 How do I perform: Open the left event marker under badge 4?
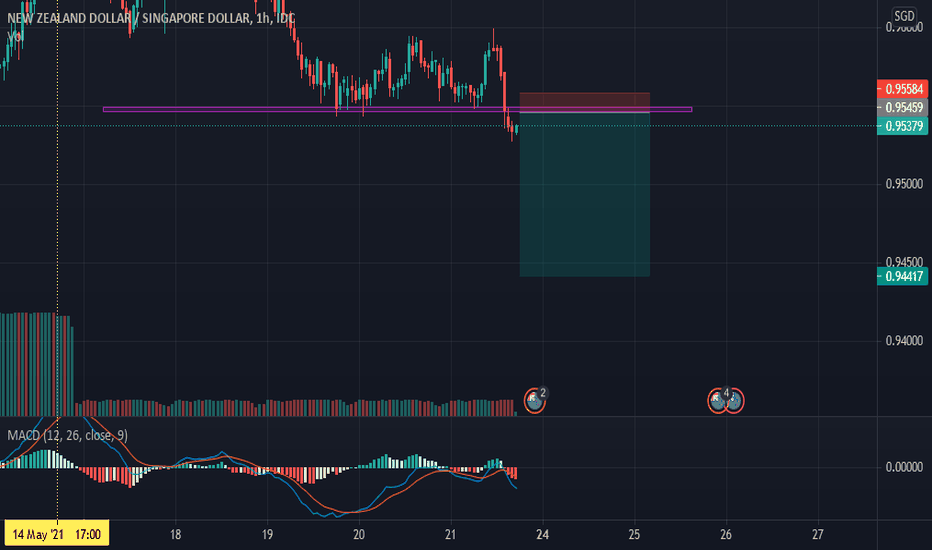[x=717, y=401]
